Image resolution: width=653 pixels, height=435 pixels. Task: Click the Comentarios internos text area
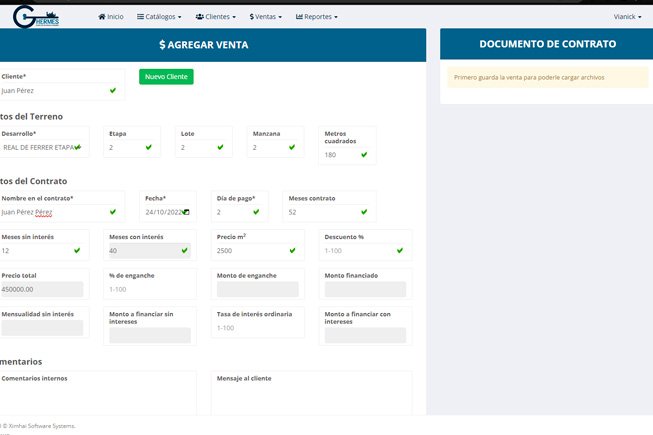pos(97,399)
